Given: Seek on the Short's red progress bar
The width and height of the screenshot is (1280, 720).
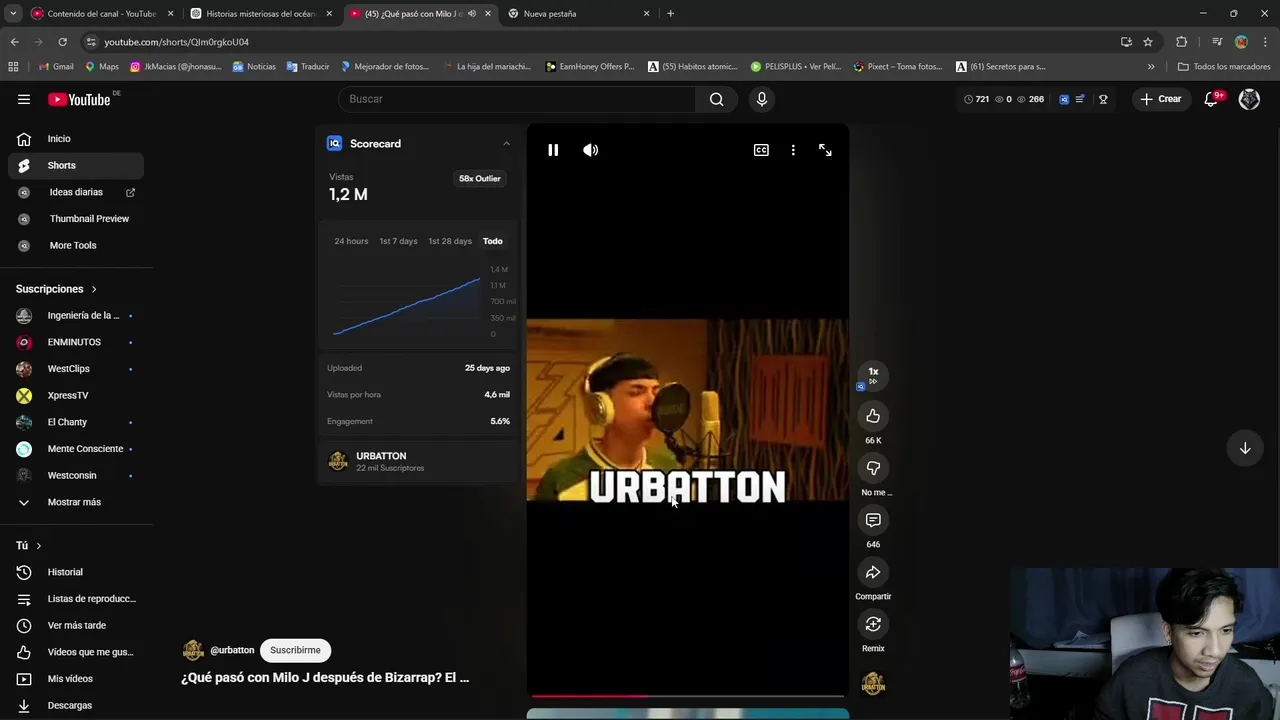Looking at the screenshot, I should click(687, 695).
